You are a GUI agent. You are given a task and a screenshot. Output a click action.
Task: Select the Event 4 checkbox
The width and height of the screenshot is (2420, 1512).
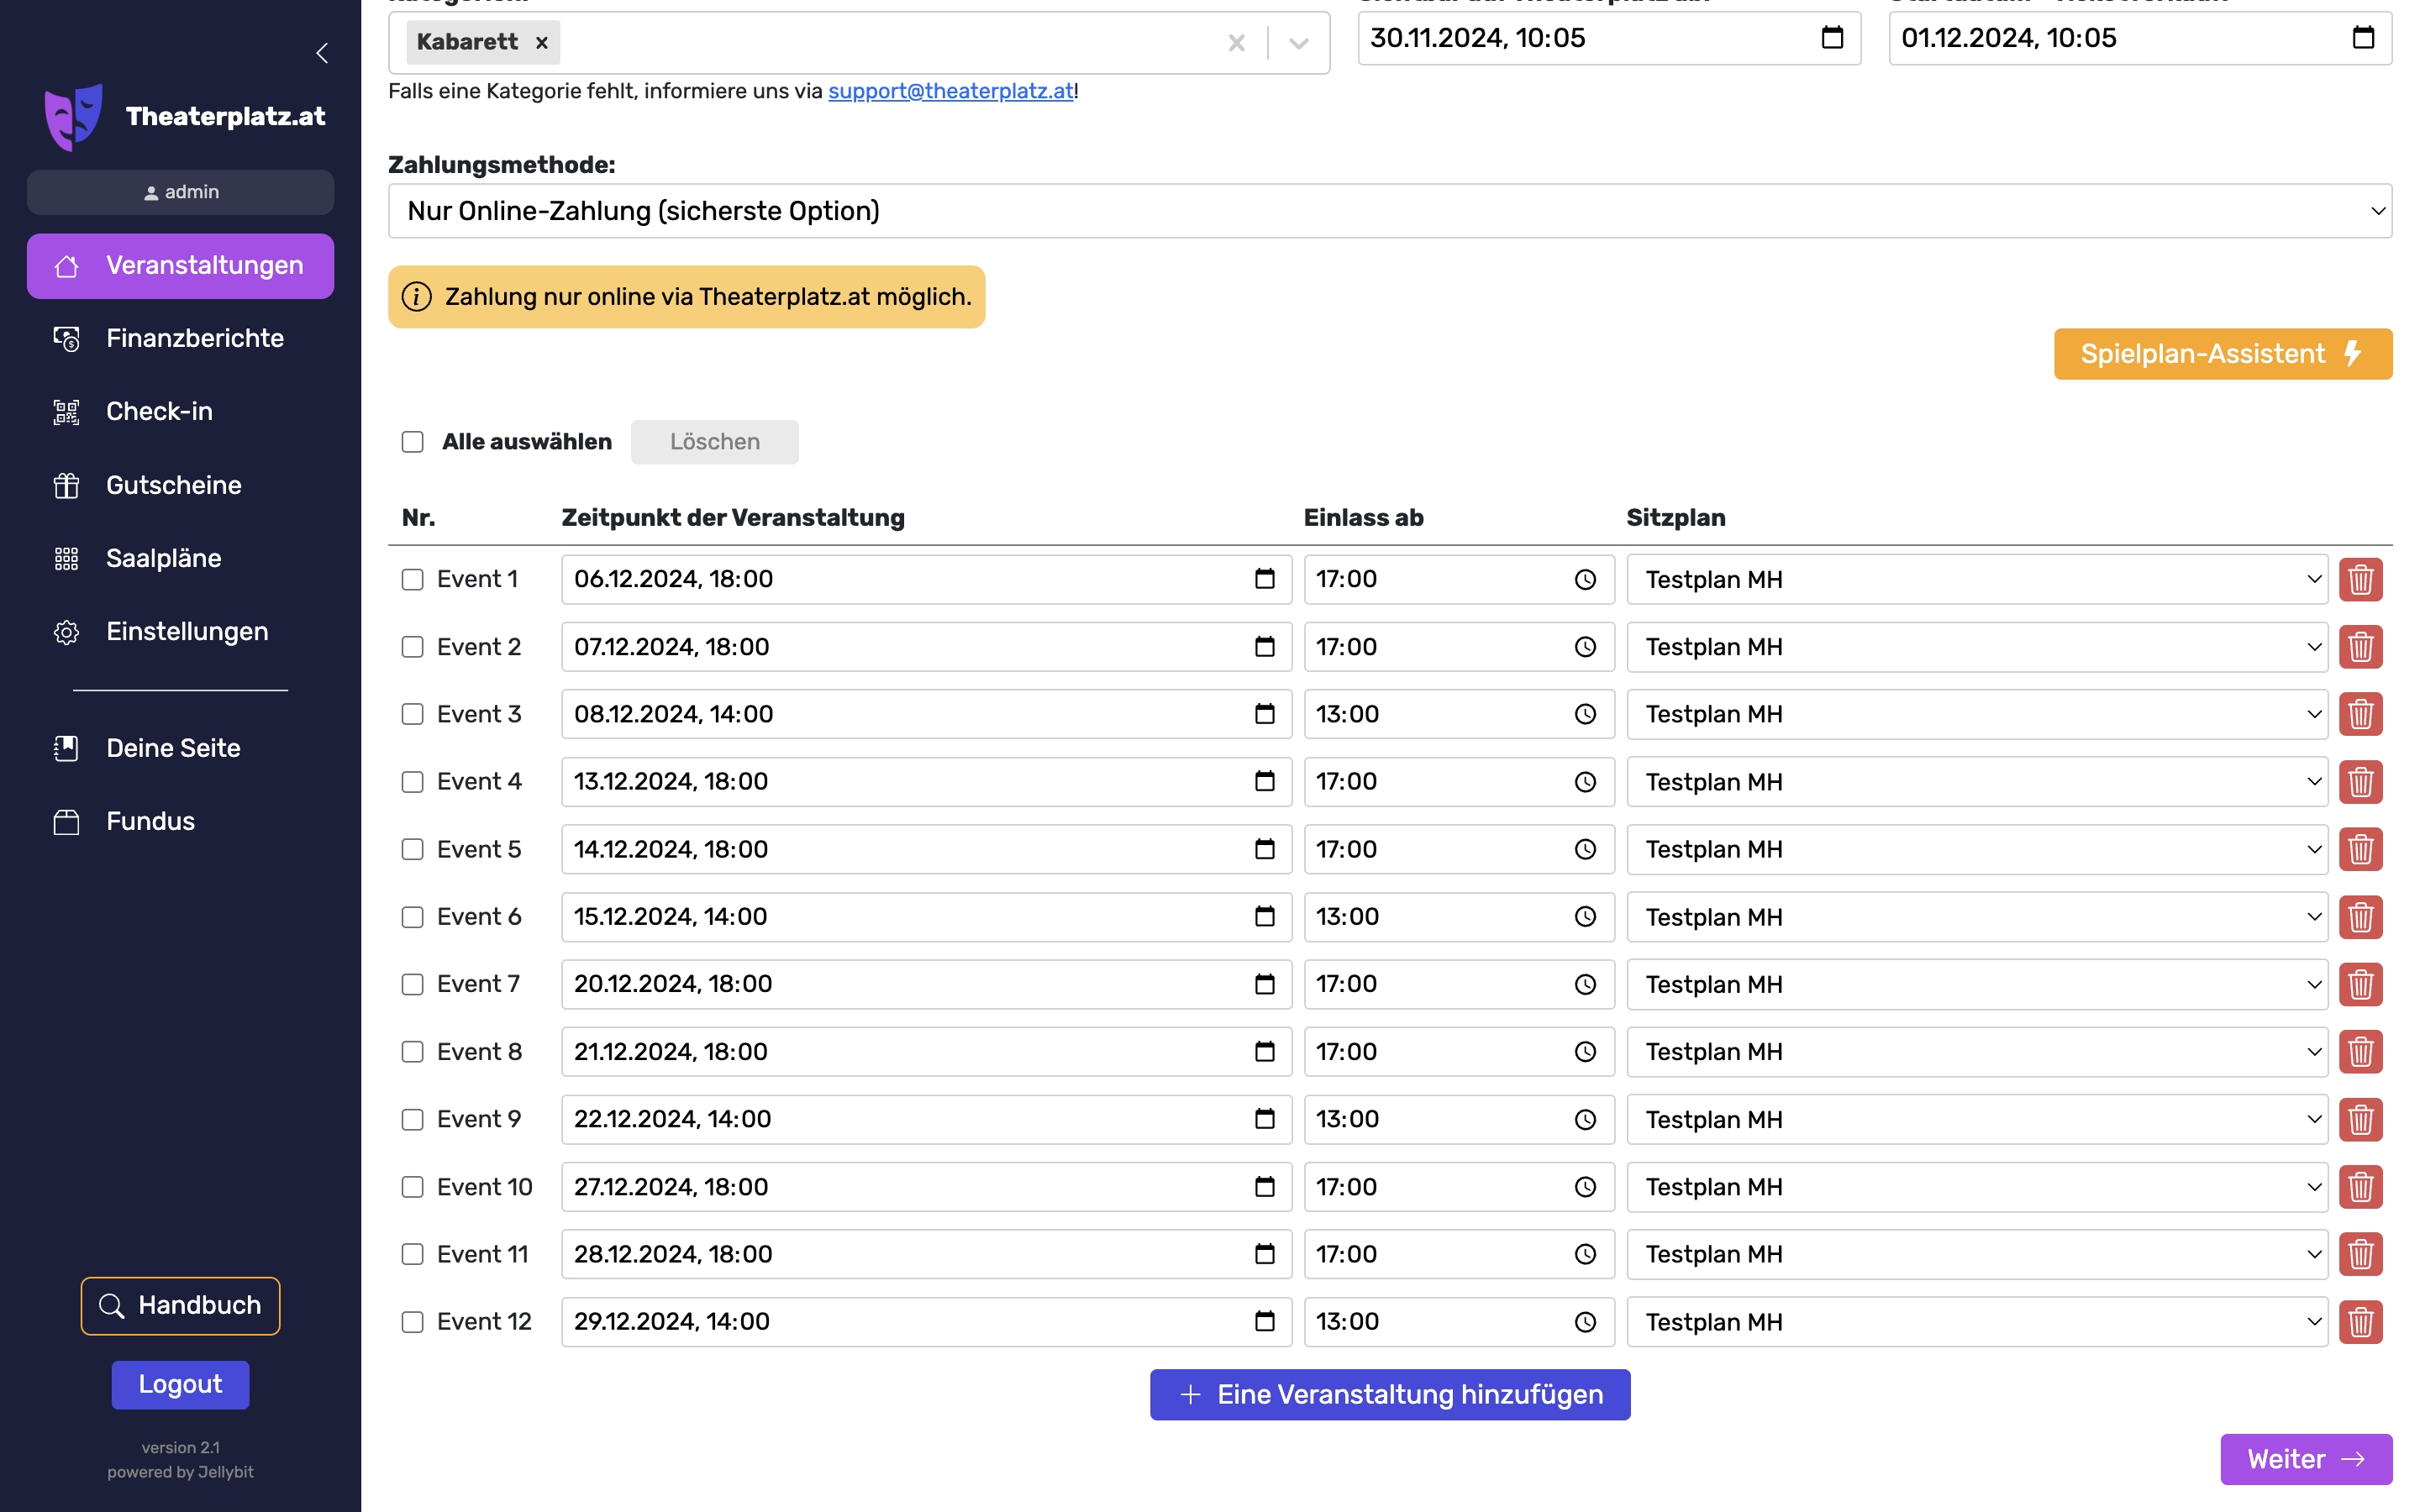pos(412,782)
